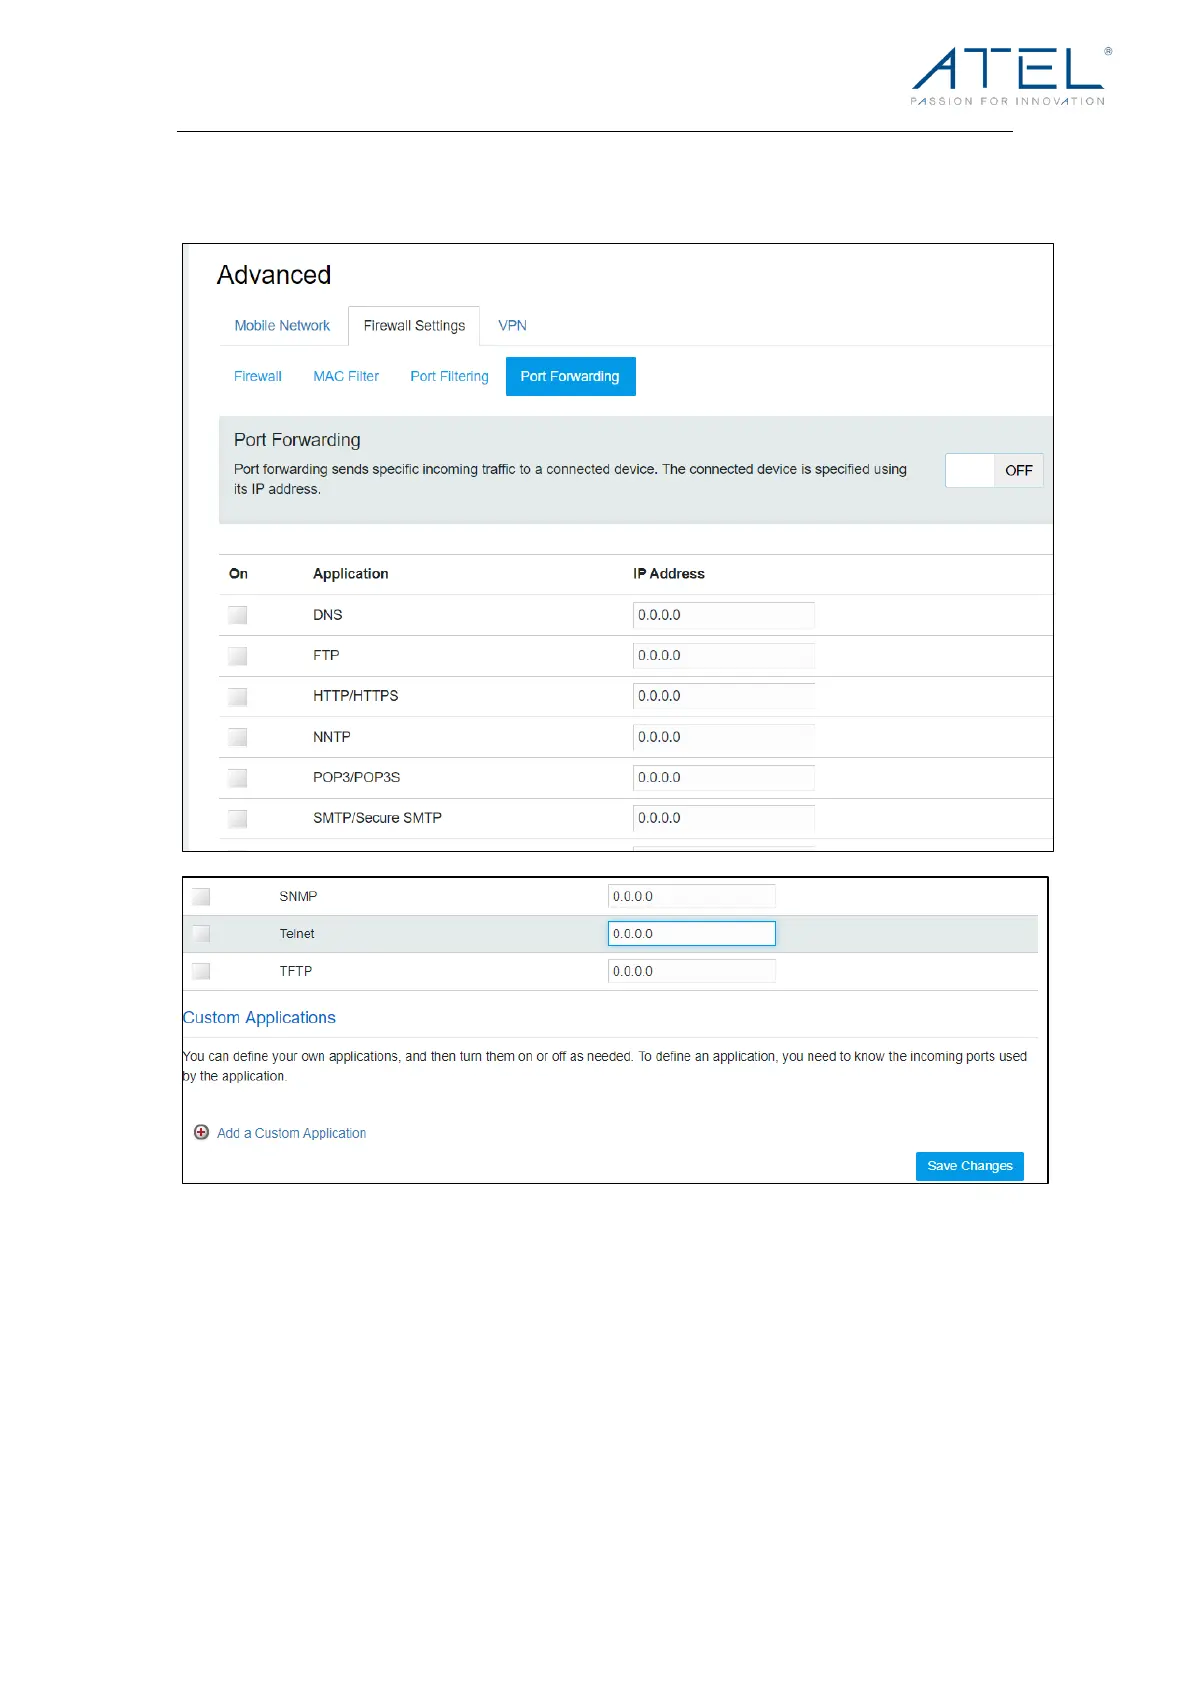Check the TFTP checkbox
1191x1684 pixels.
pyautogui.click(x=201, y=971)
